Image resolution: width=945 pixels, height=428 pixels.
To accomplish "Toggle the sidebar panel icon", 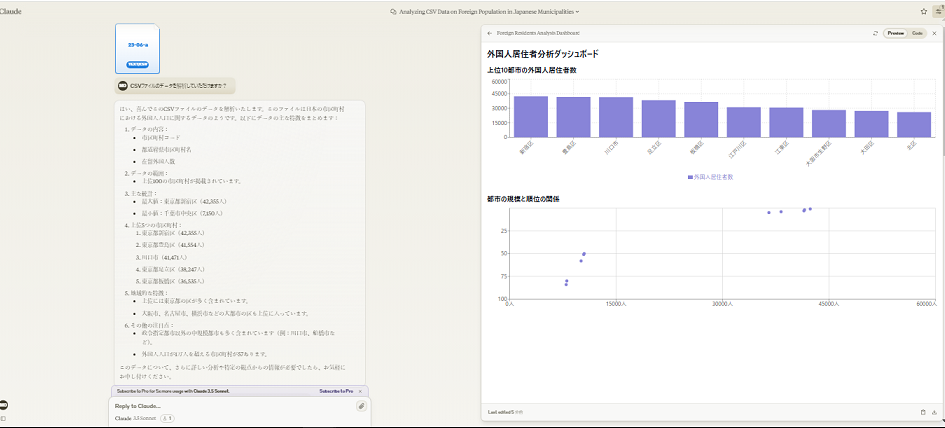I will pyautogui.click(x=2, y=418).
